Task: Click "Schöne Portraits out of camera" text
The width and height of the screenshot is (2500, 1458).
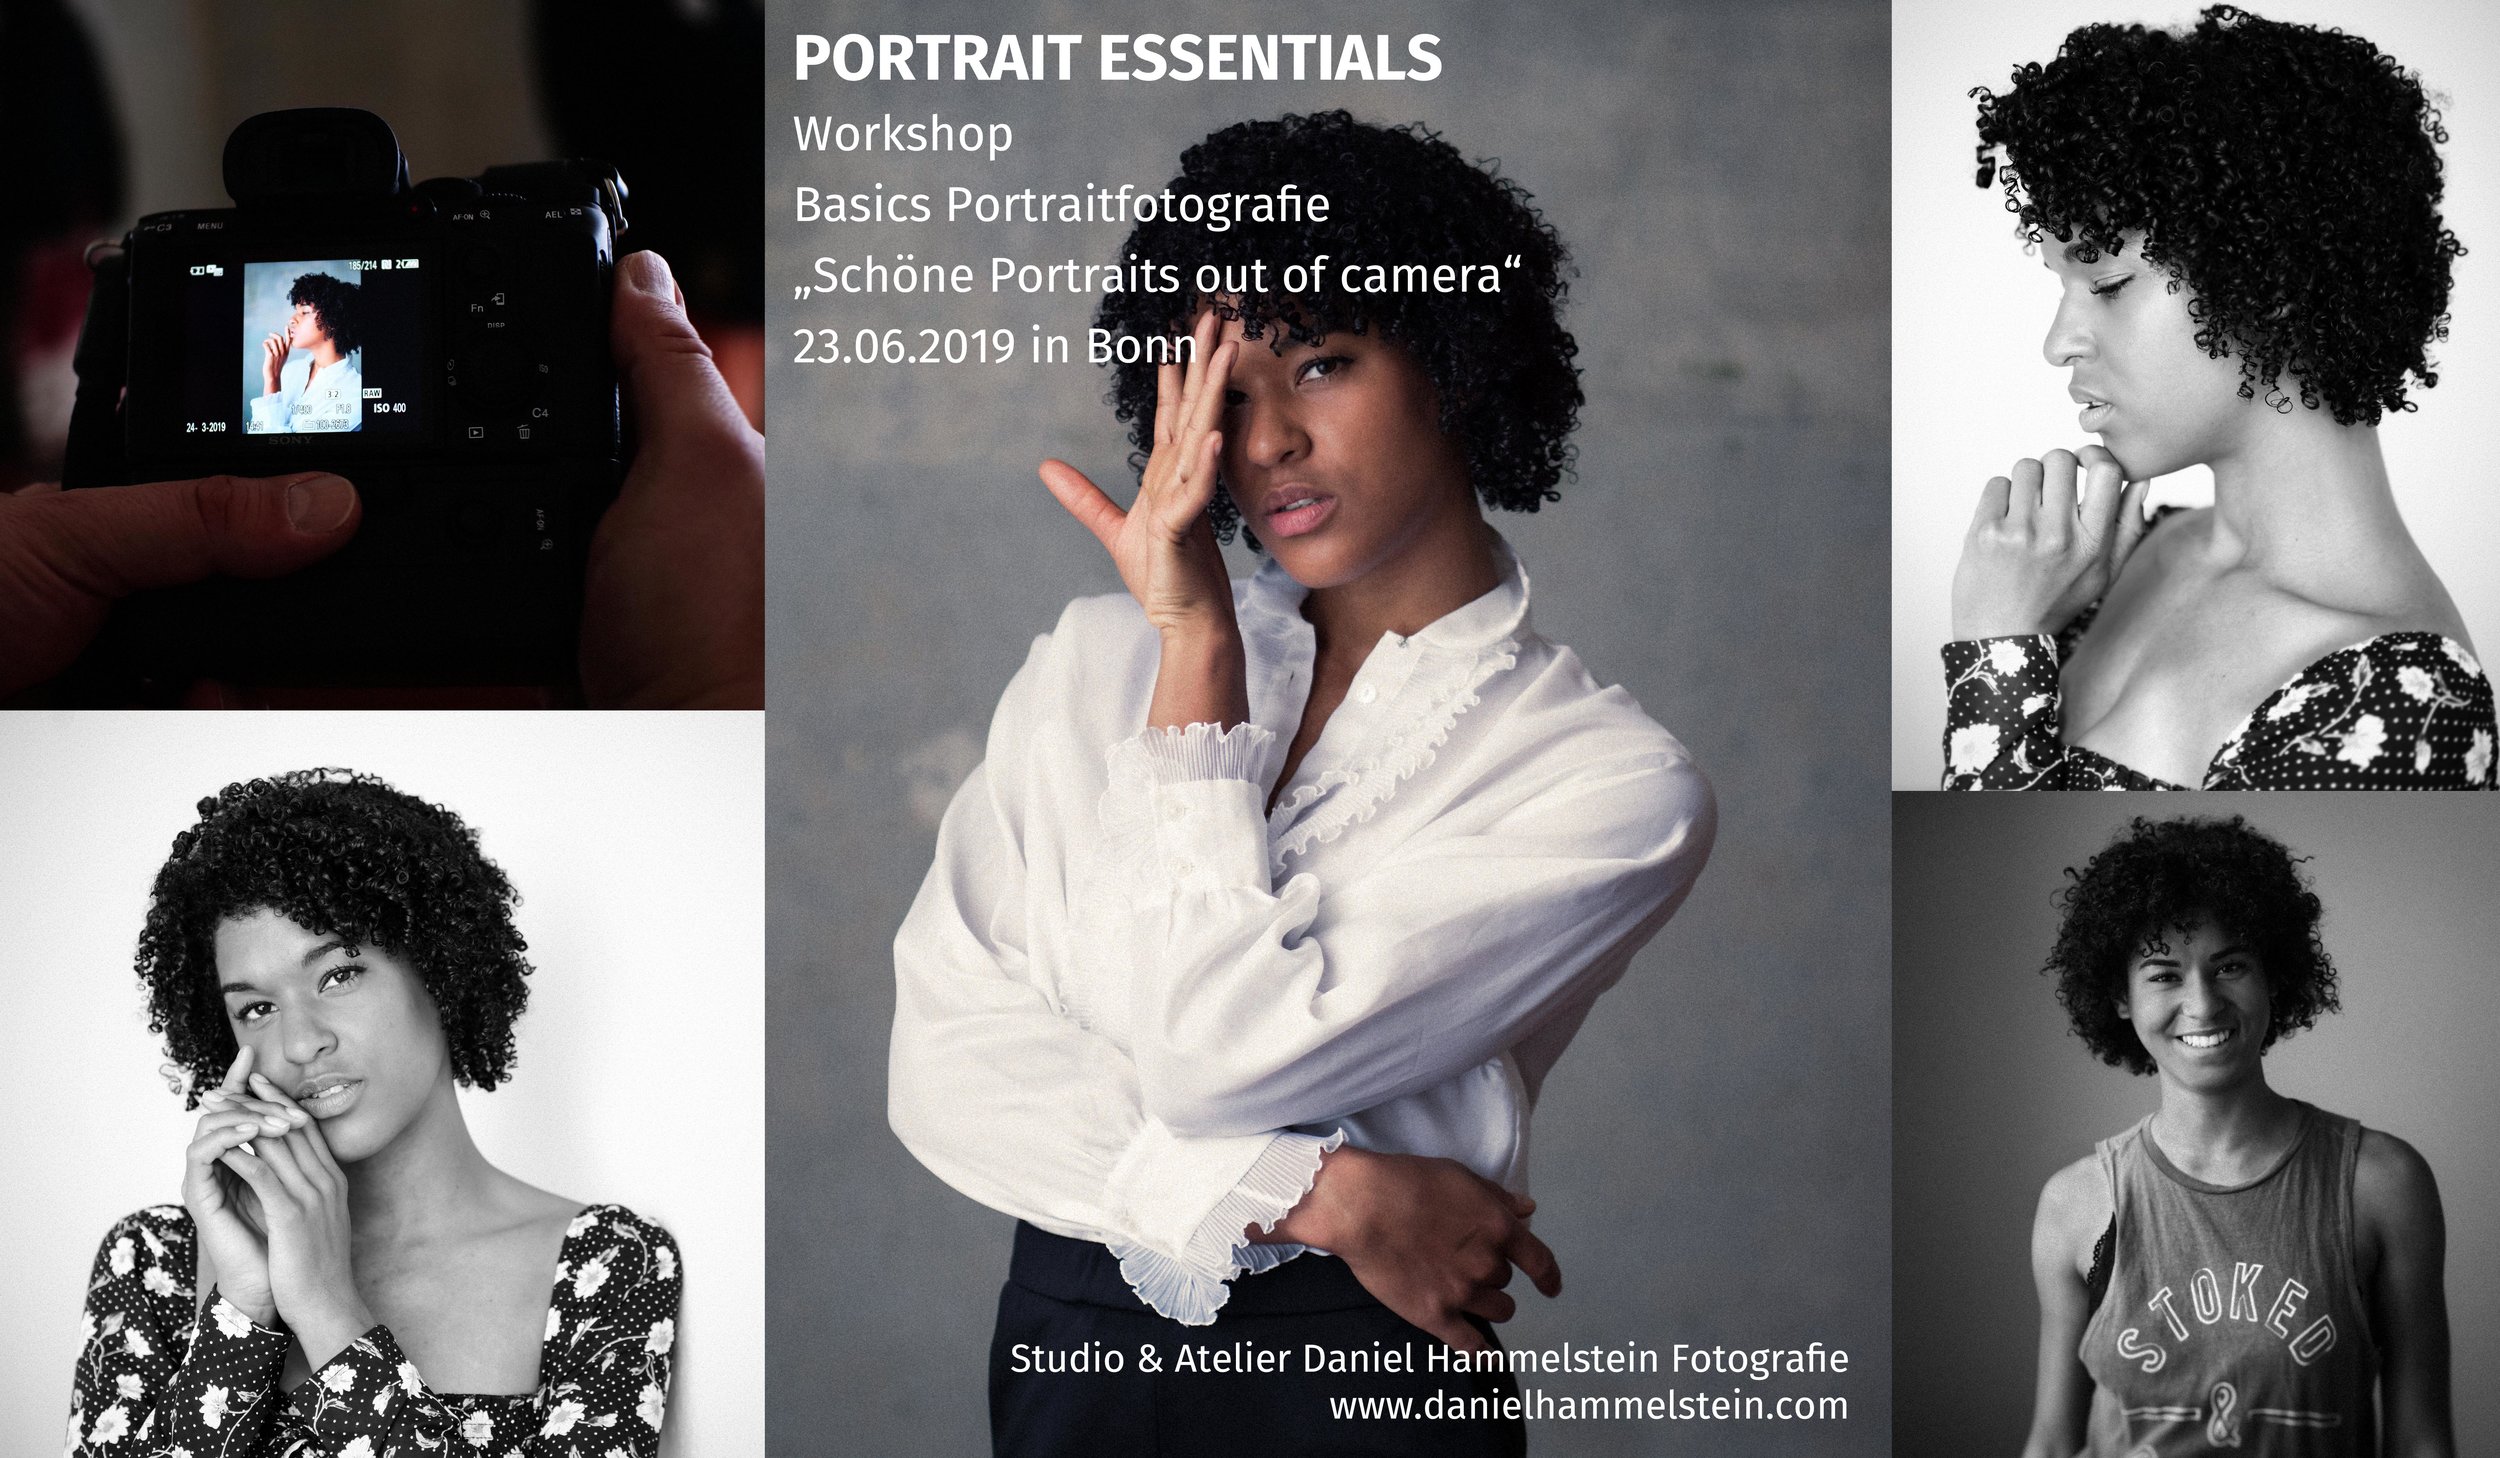Action: tap(1158, 276)
